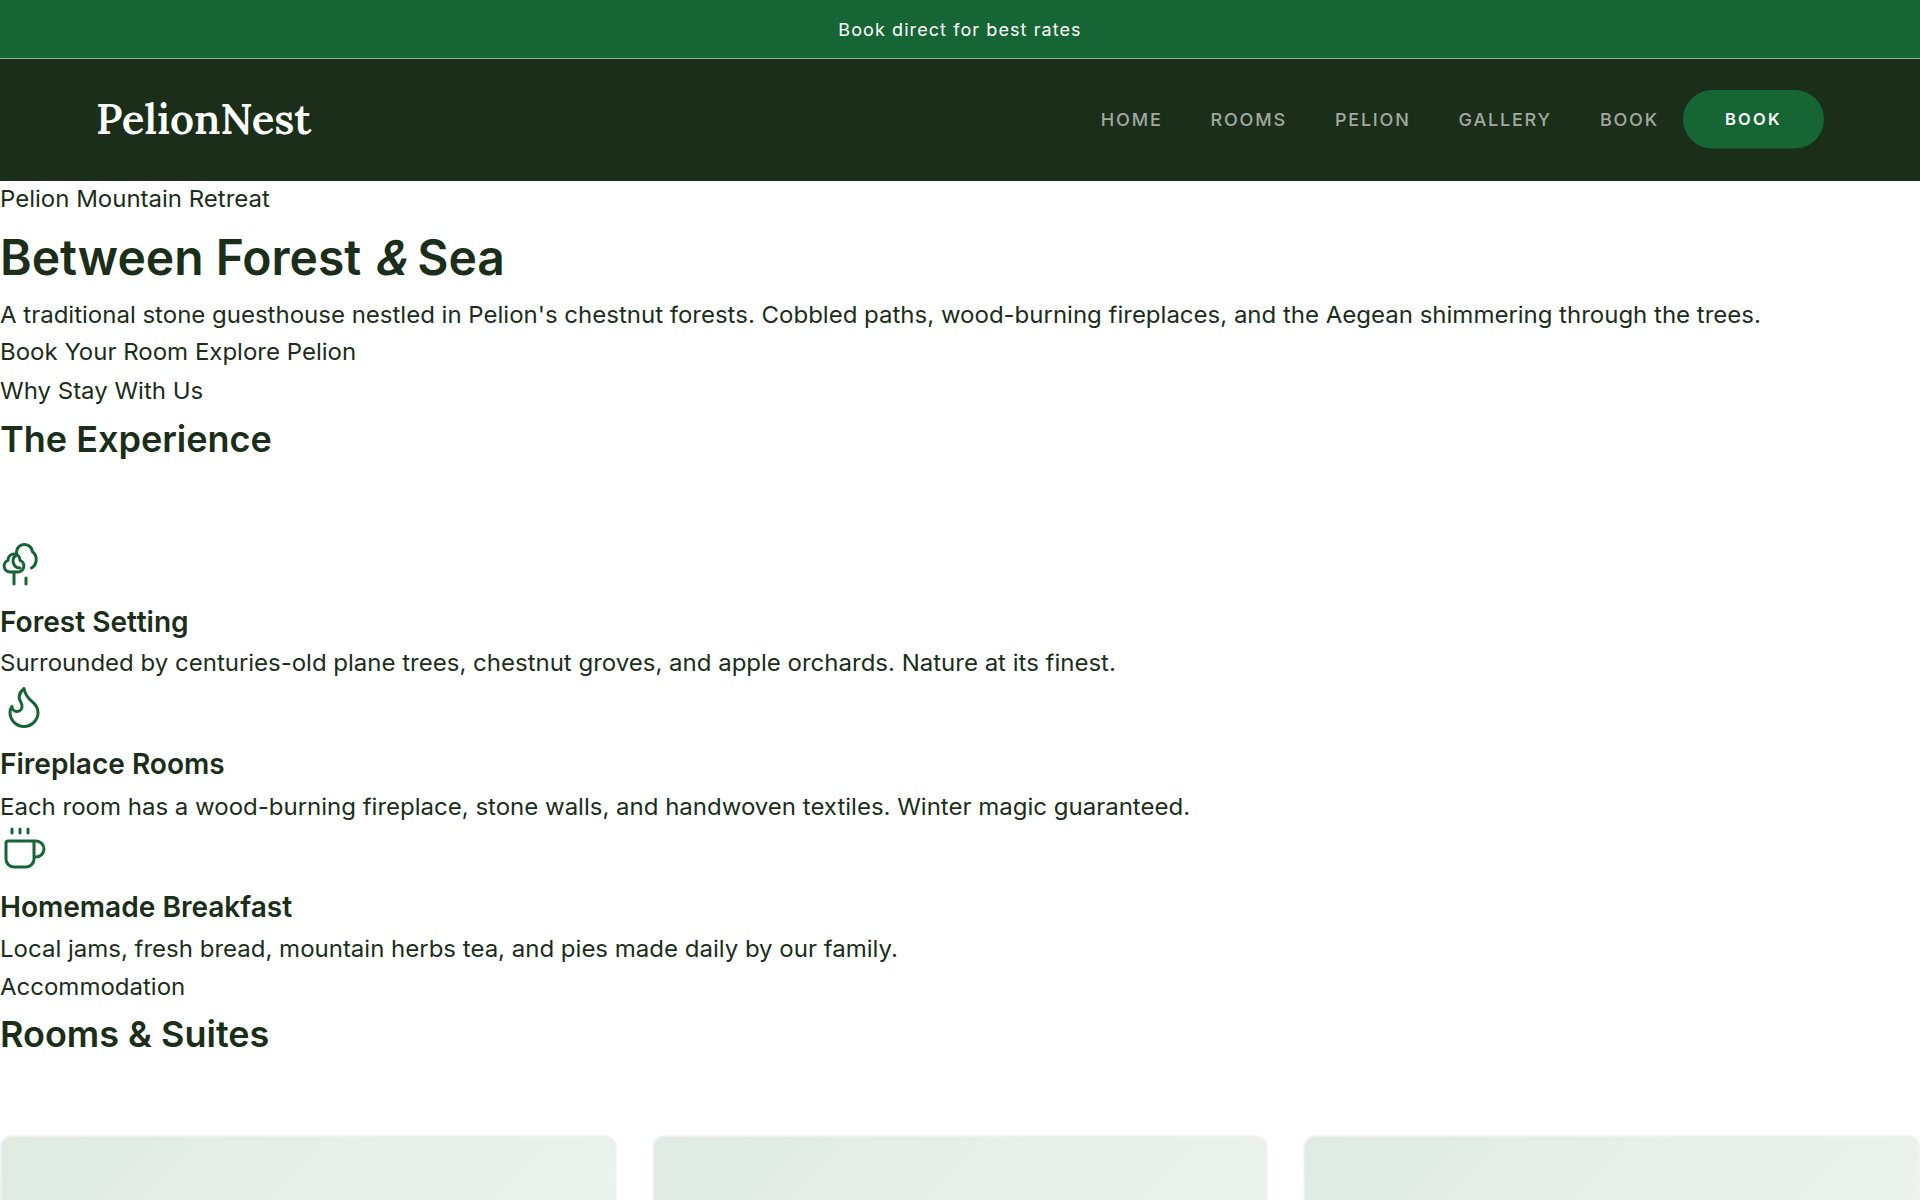
Task: Select the plain Book nav link
Action: point(1628,120)
